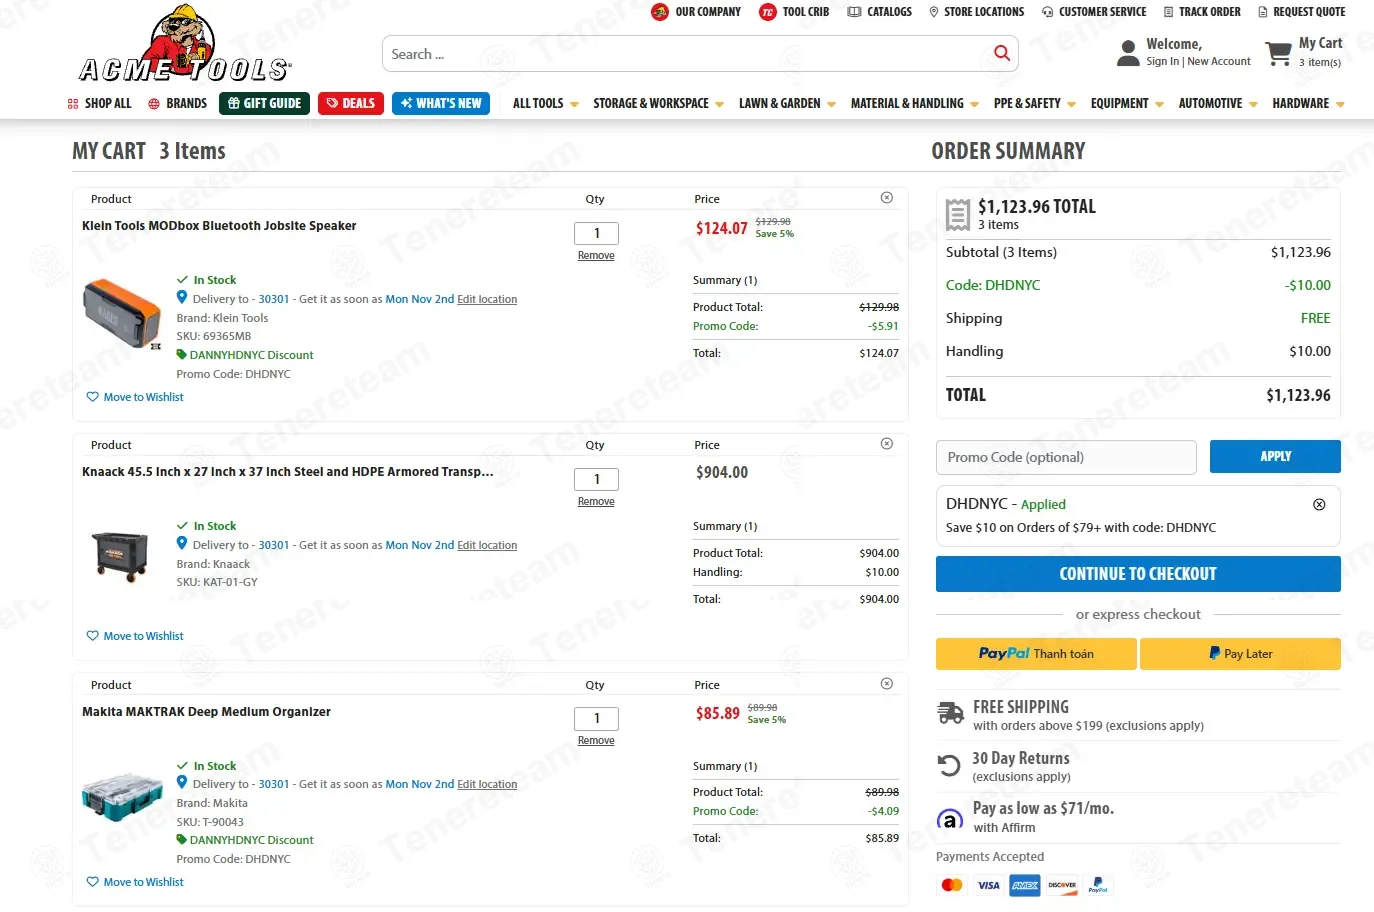Viewport: 1374px width, 912px height.
Task: Open Catalogs in top bar
Action: [x=880, y=12]
